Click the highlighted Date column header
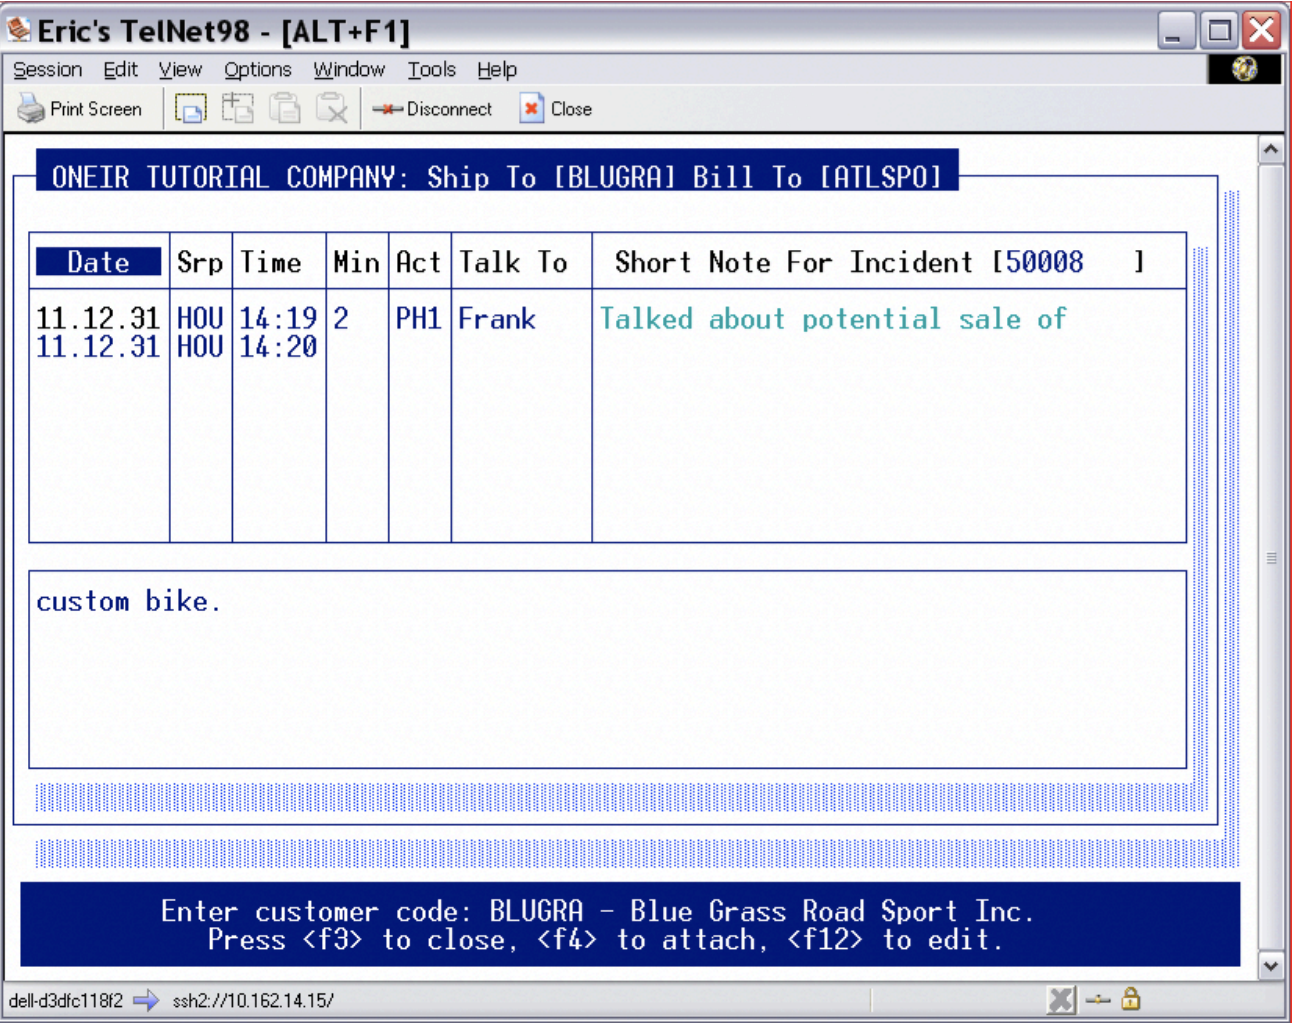The width and height of the screenshot is (1292, 1026). pyautogui.click(x=98, y=262)
